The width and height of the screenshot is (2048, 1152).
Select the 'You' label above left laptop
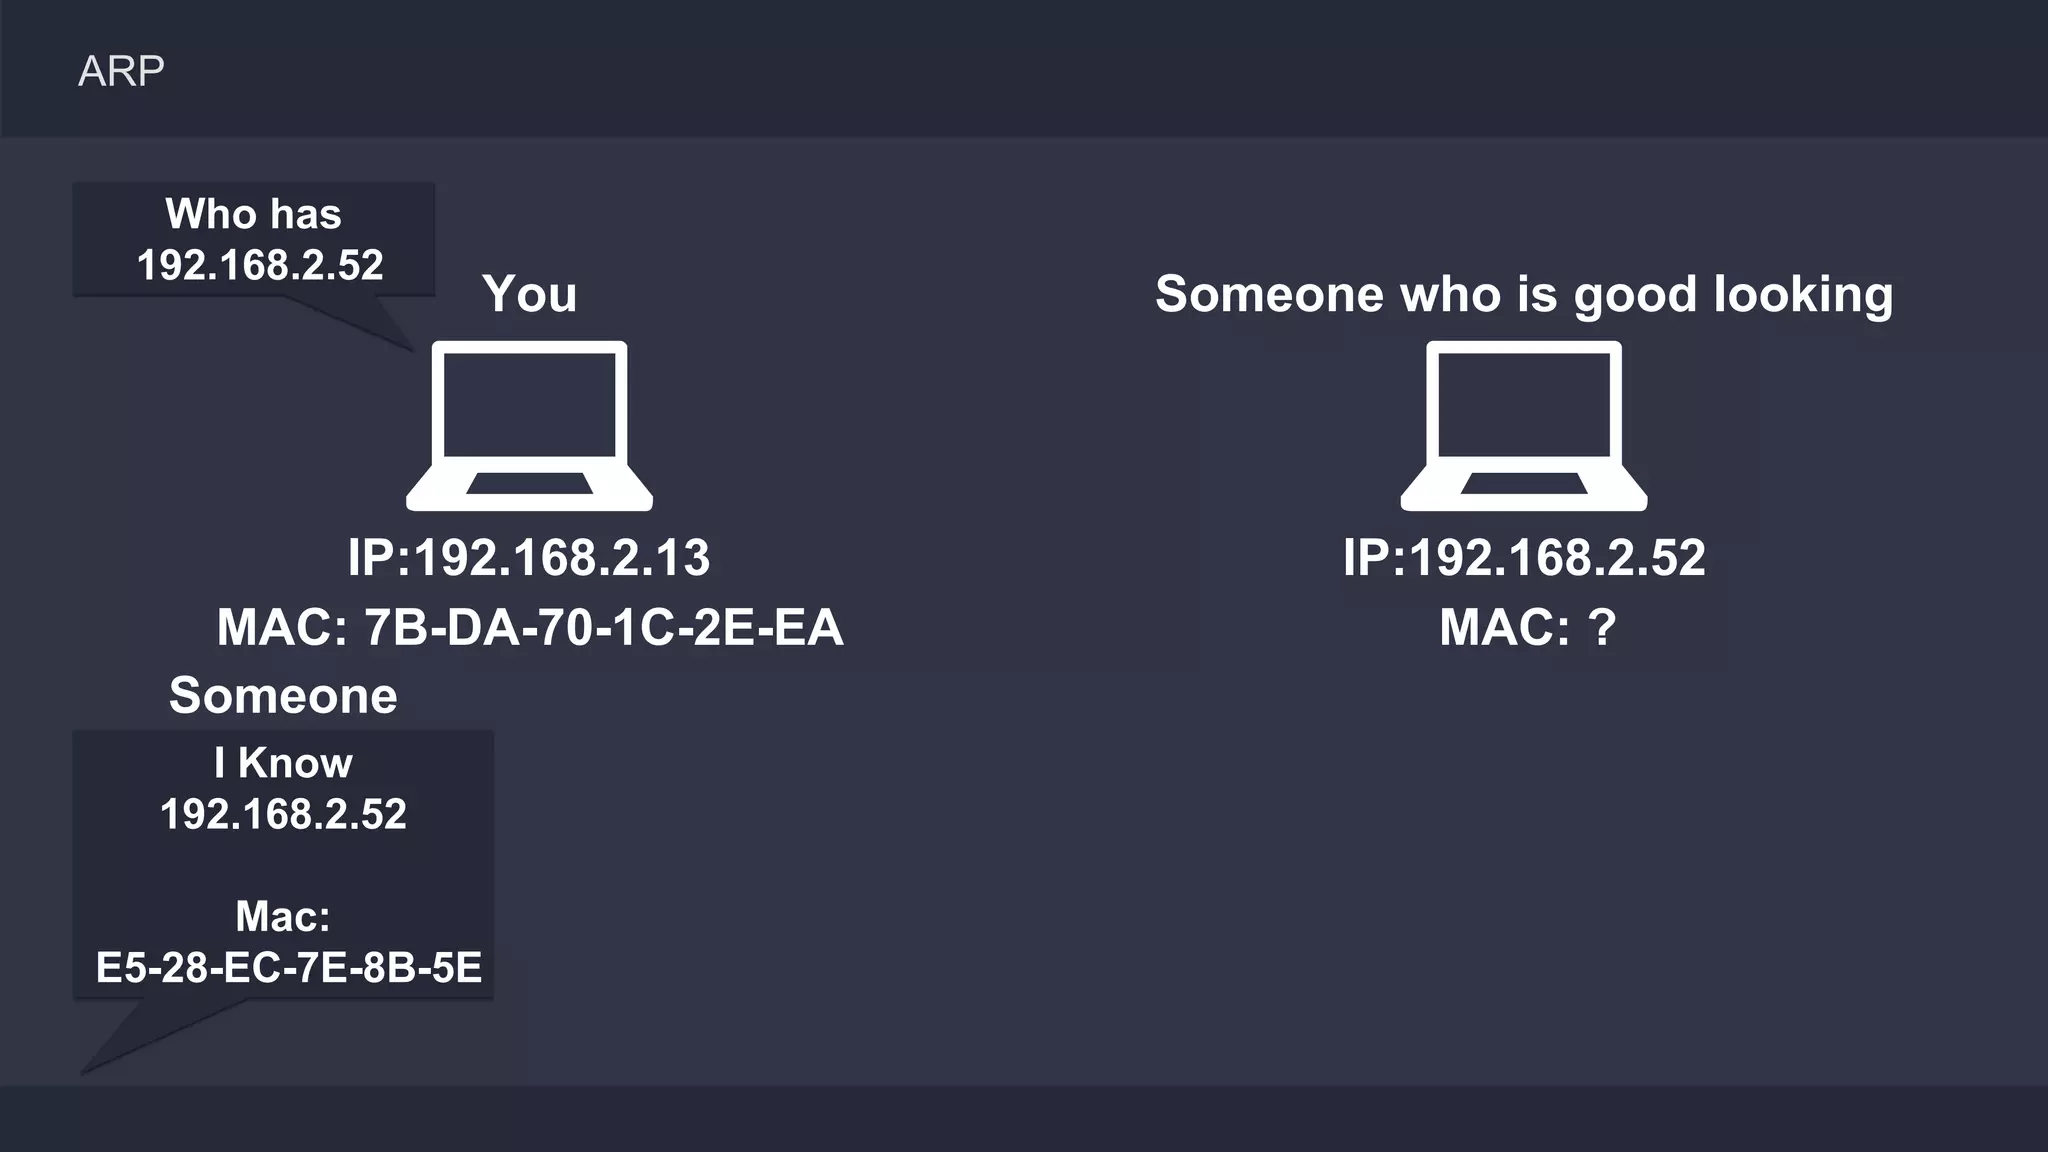coord(529,294)
